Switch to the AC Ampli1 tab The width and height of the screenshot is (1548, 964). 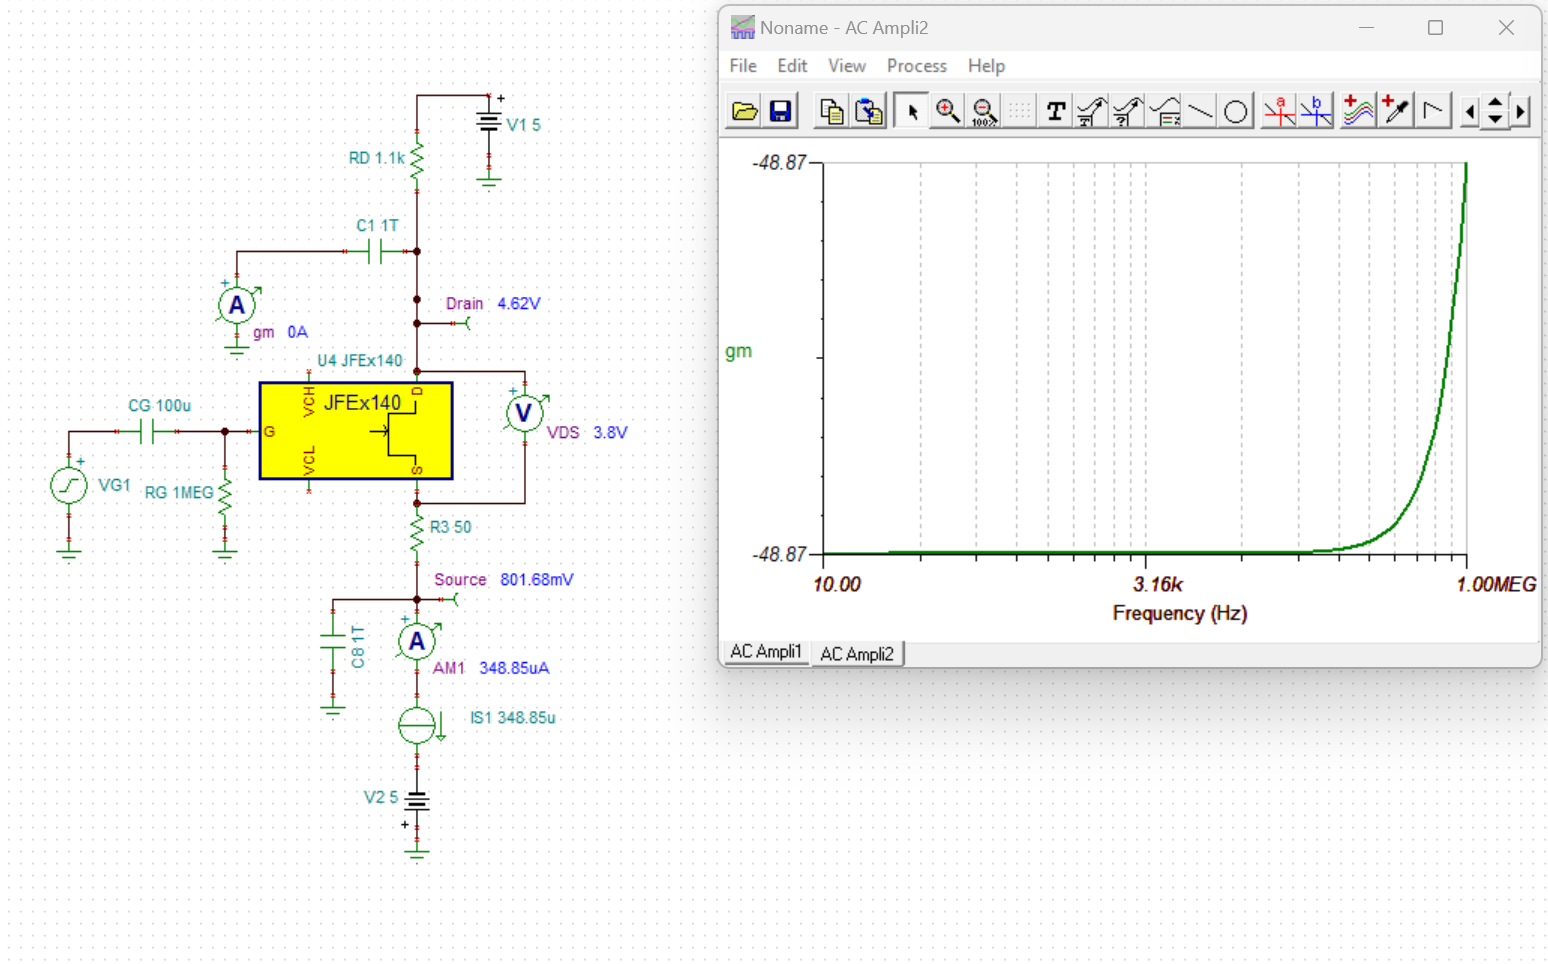tap(766, 652)
